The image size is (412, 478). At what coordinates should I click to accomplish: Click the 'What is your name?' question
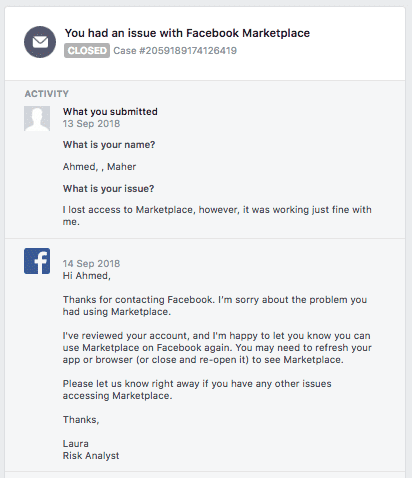click(109, 145)
